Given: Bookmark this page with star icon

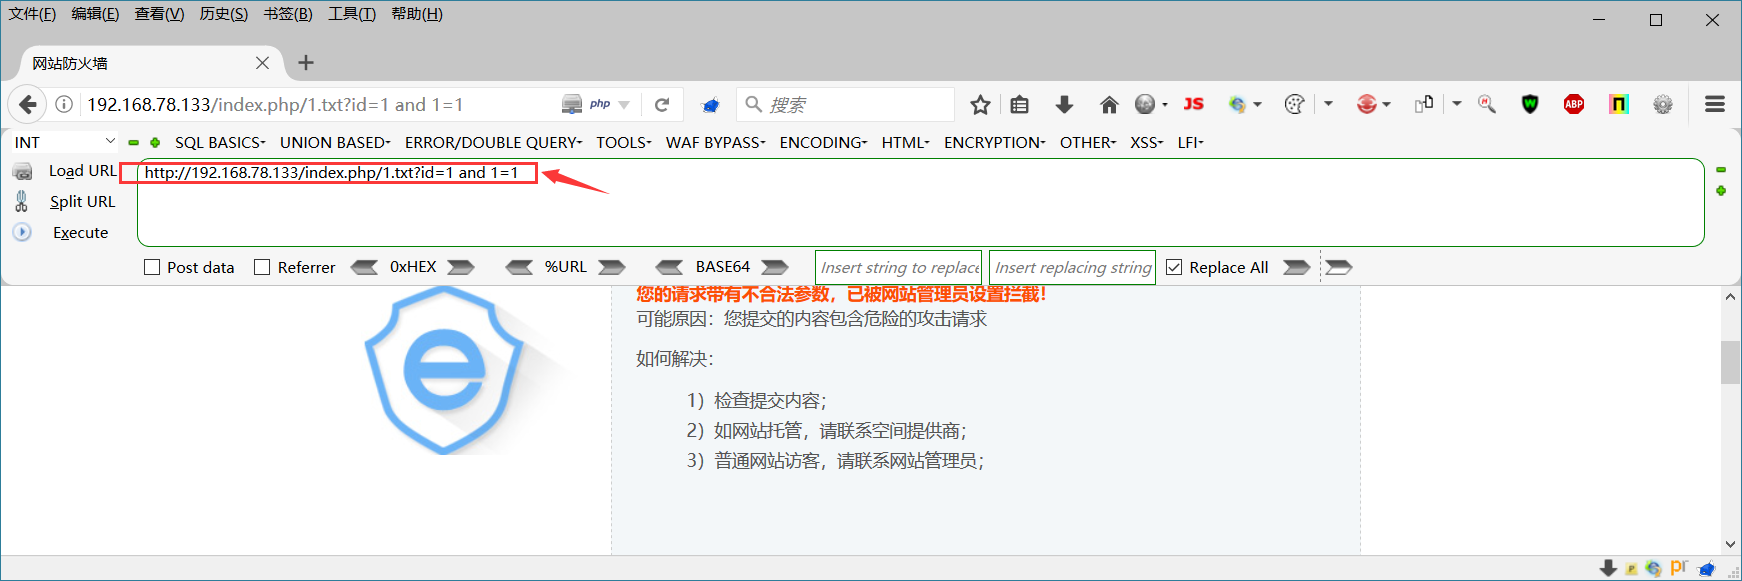Looking at the screenshot, I should 980,104.
